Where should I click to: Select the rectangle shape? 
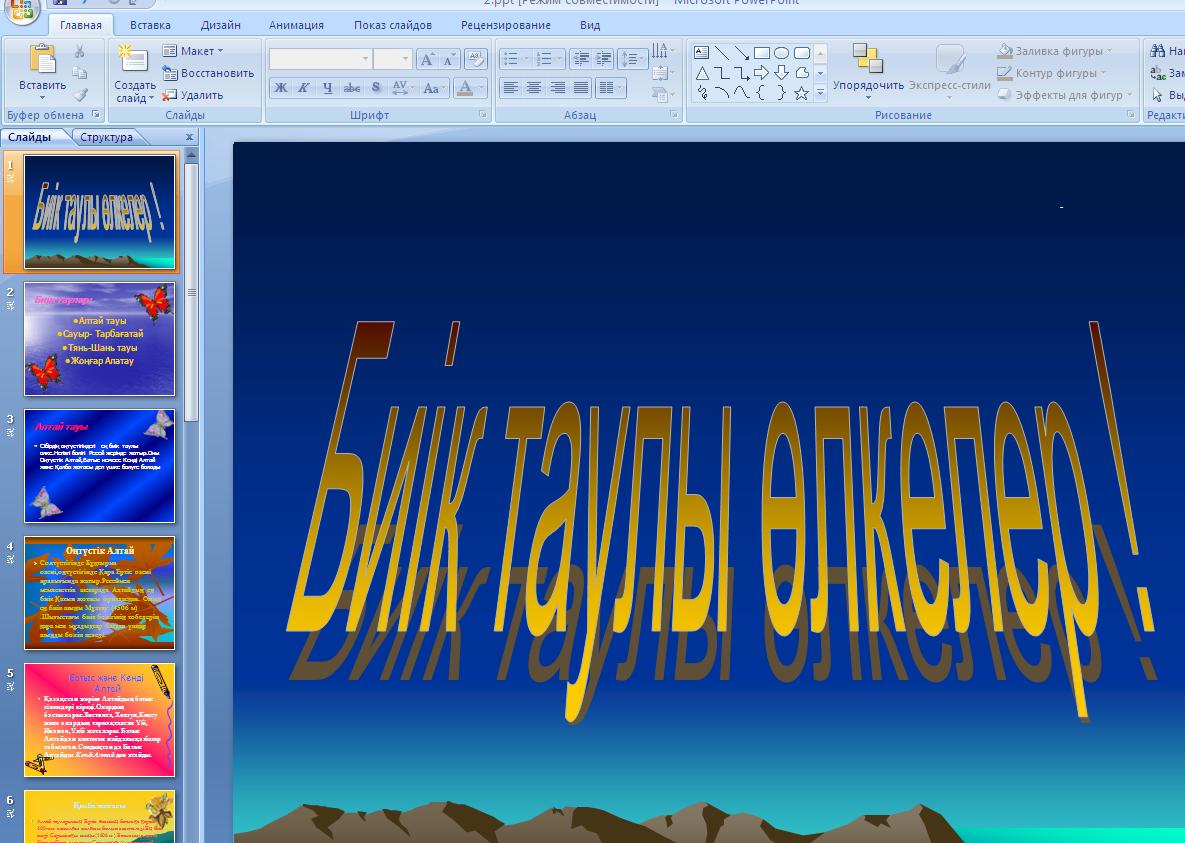[762, 53]
